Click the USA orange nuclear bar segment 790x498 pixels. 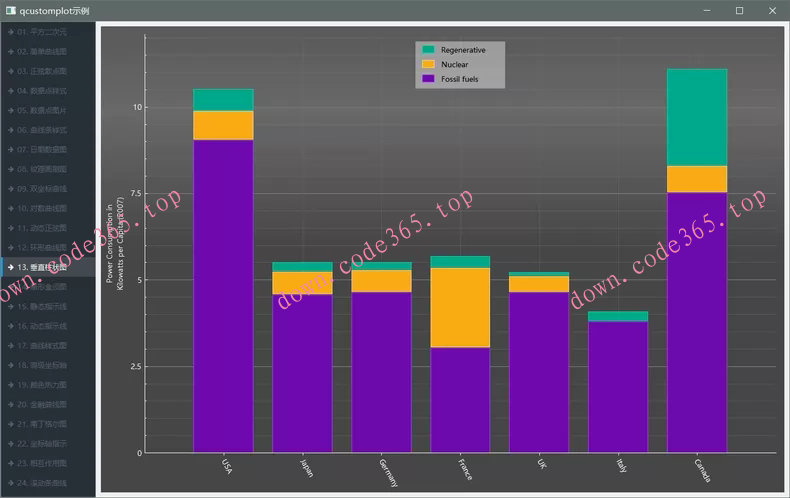coord(223,125)
